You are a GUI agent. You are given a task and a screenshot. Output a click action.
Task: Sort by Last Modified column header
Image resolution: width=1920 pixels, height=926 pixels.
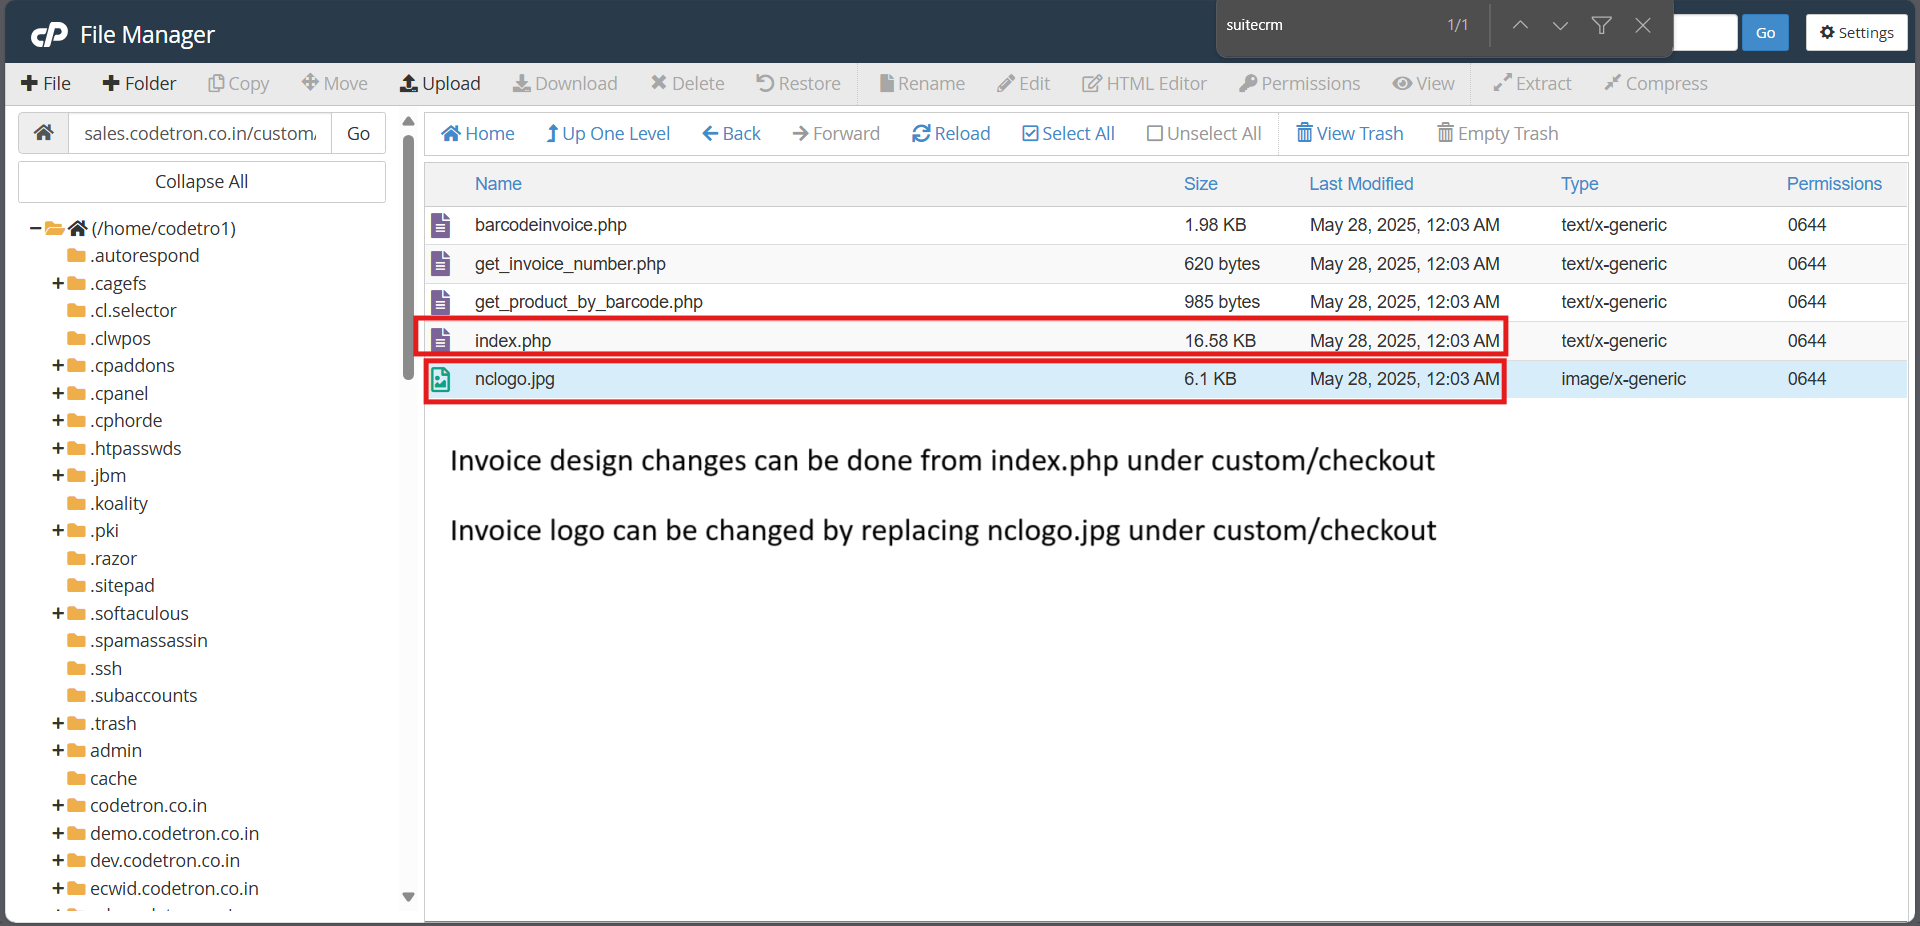coord(1361,184)
